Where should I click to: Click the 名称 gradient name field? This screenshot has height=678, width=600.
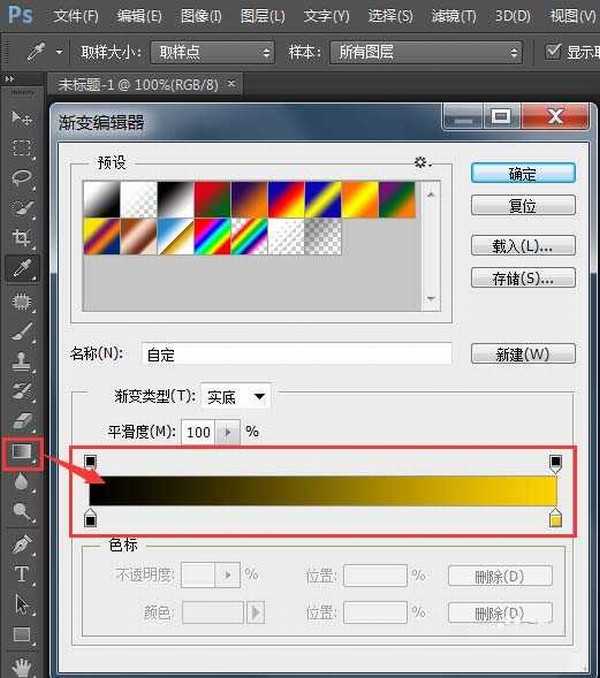296,354
